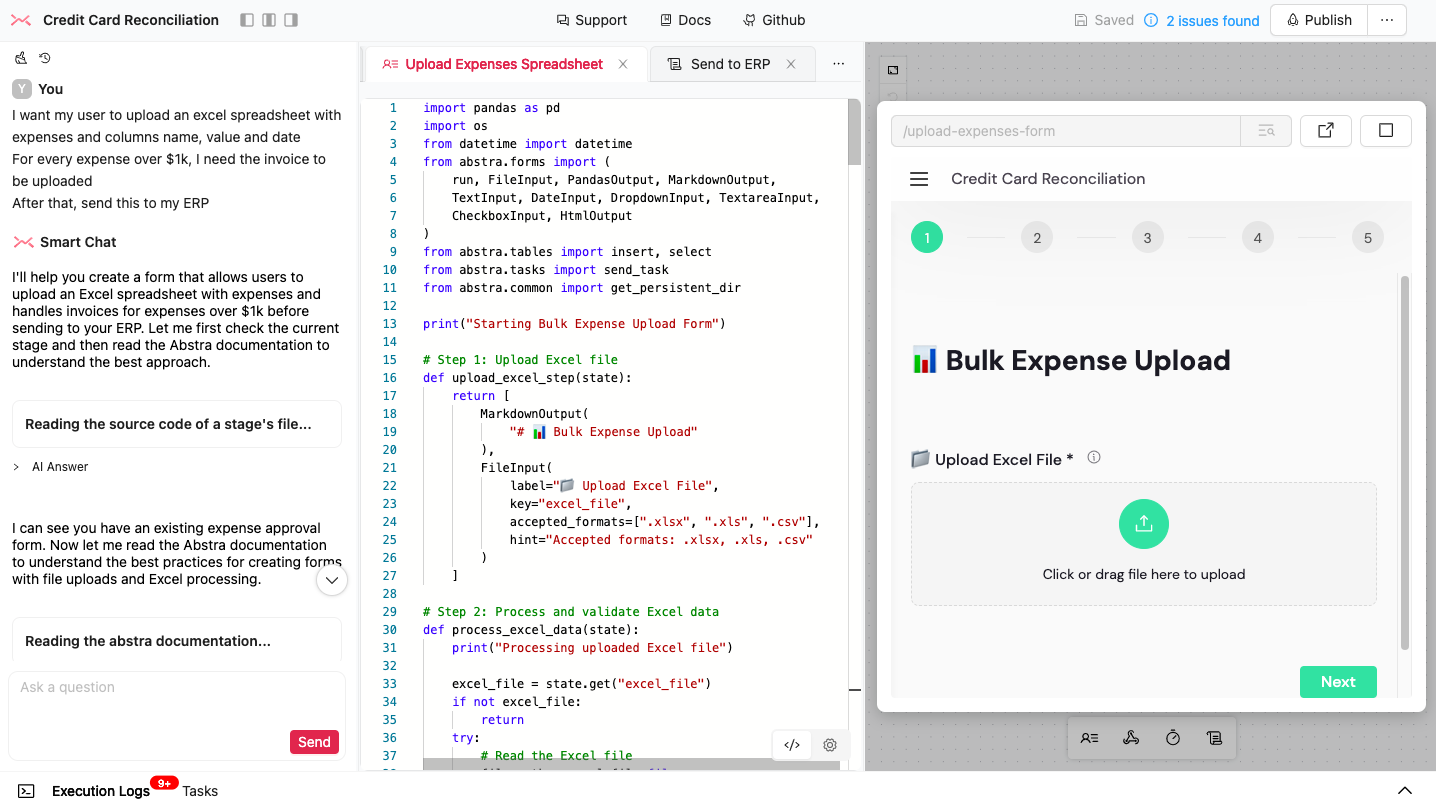Screen dimensions: 1436x806
Task: Open form preview in new window
Action: click(x=1326, y=131)
